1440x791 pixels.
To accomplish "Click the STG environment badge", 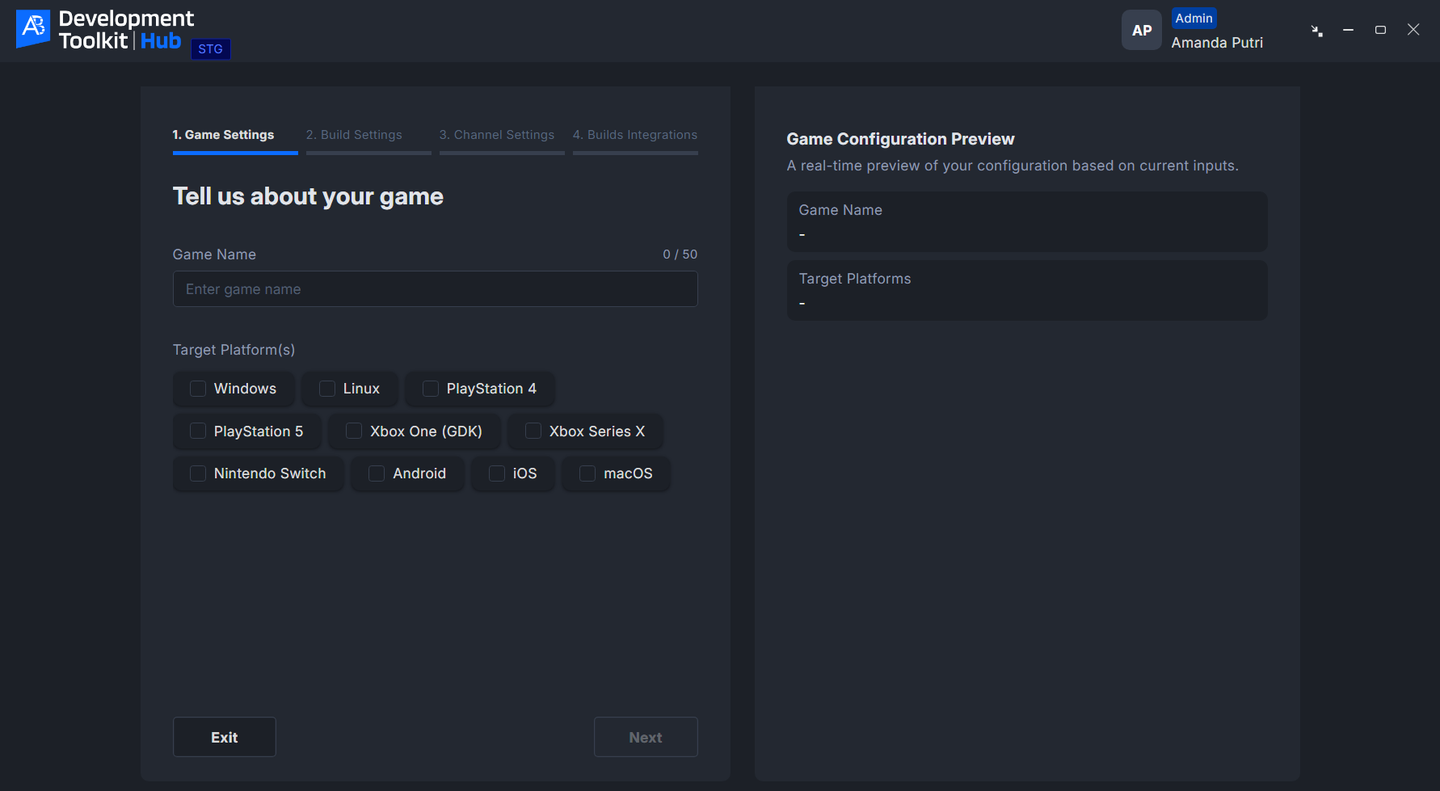I will point(210,49).
